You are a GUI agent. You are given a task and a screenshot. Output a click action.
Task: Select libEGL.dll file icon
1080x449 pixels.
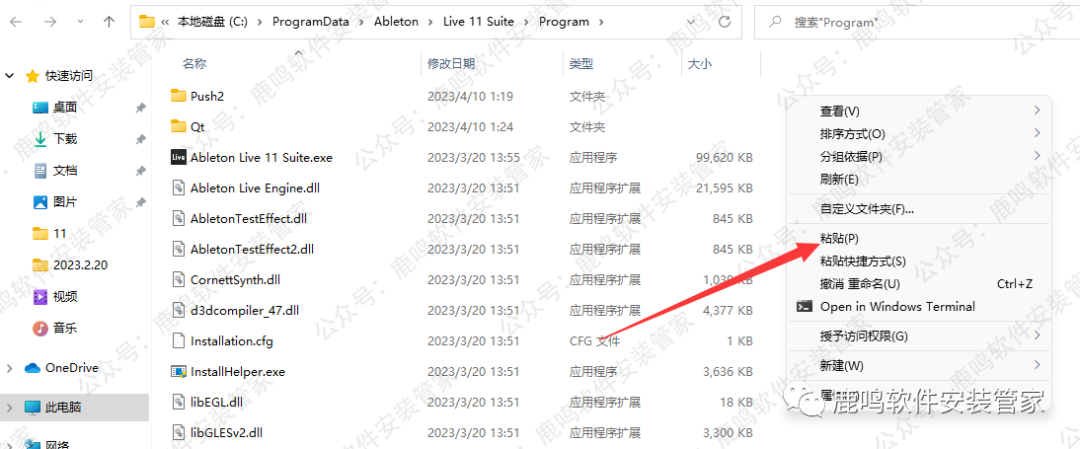(178, 401)
